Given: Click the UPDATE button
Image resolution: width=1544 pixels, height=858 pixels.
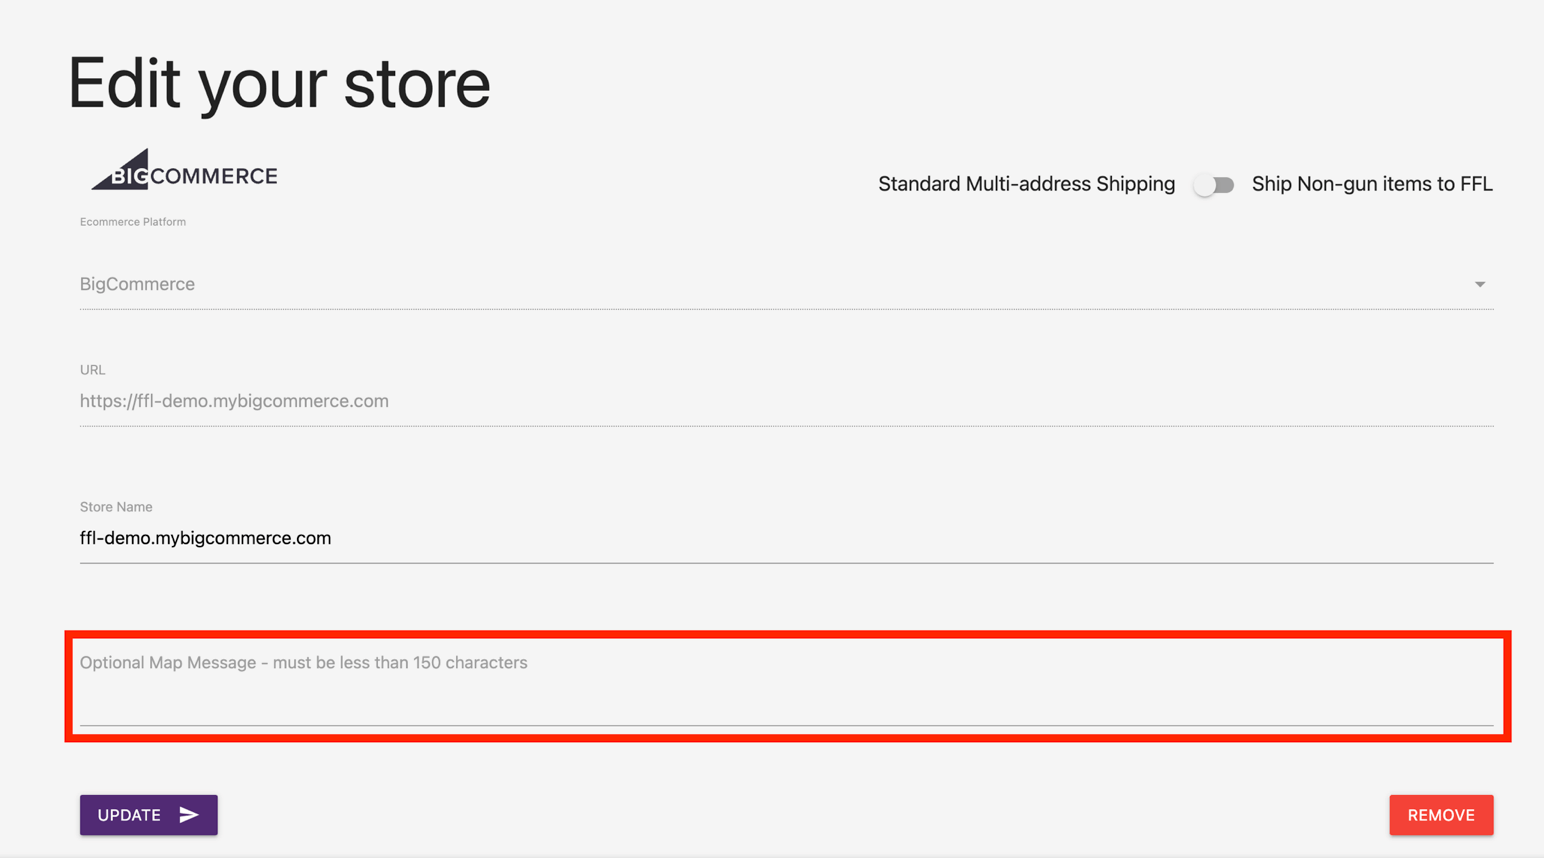Looking at the screenshot, I should [148, 815].
